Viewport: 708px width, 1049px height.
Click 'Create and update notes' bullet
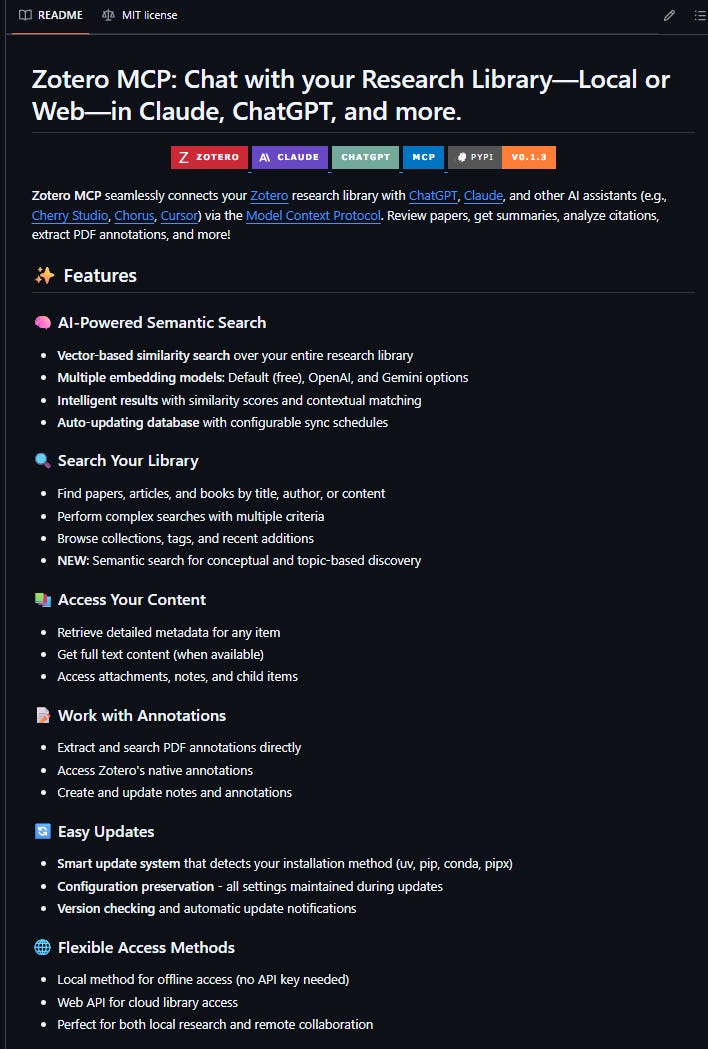point(174,793)
